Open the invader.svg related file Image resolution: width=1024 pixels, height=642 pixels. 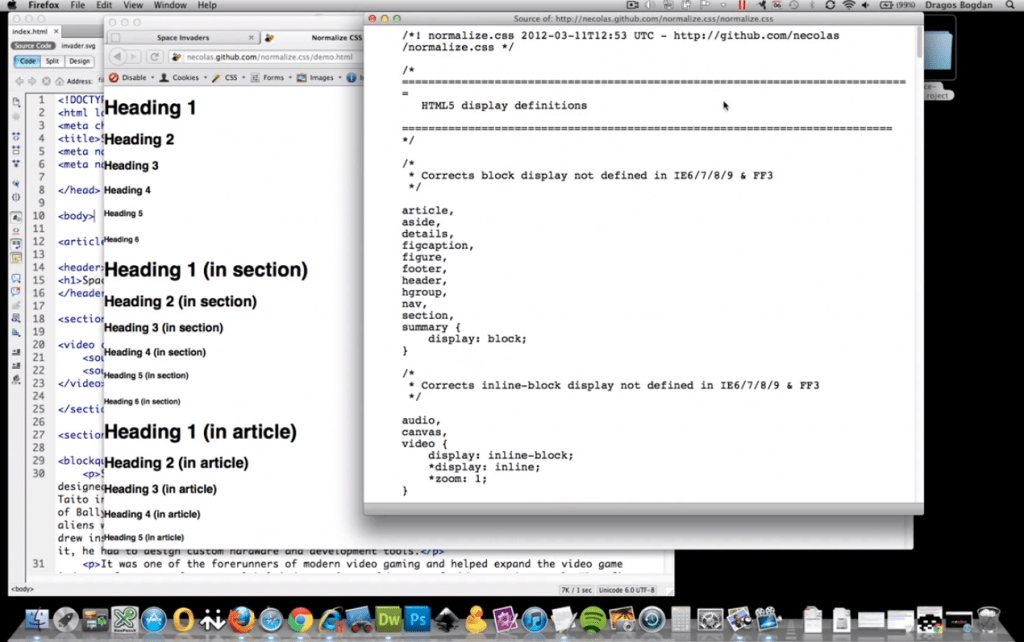coord(77,45)
